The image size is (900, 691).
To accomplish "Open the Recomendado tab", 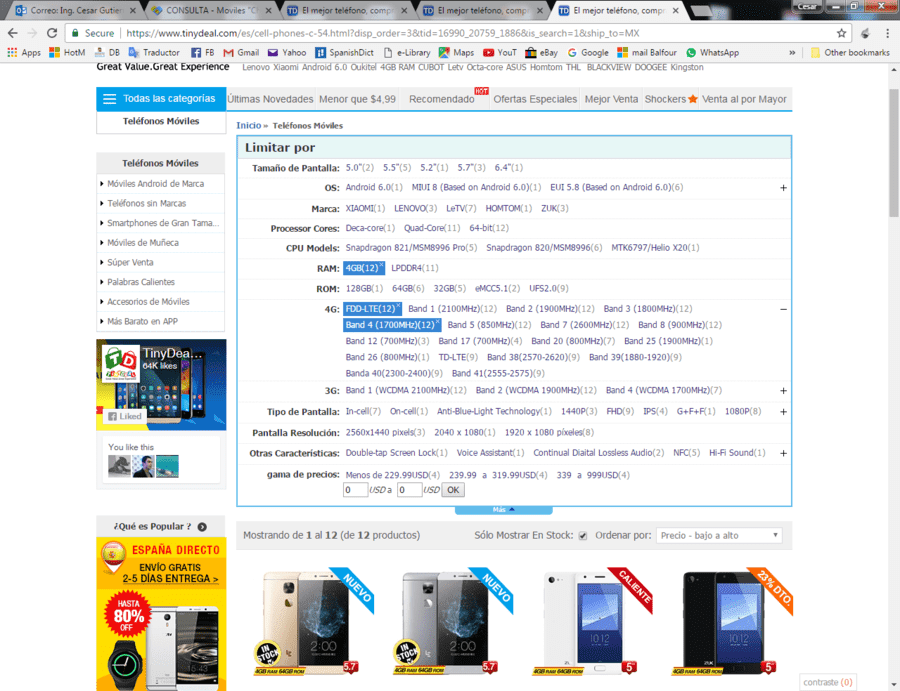I will [x=442, y=99].
